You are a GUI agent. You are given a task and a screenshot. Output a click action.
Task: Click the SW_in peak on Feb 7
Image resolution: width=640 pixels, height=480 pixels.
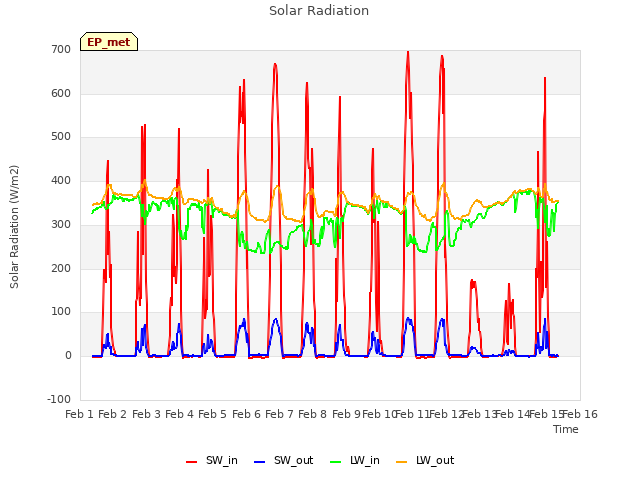click(275, 64)
